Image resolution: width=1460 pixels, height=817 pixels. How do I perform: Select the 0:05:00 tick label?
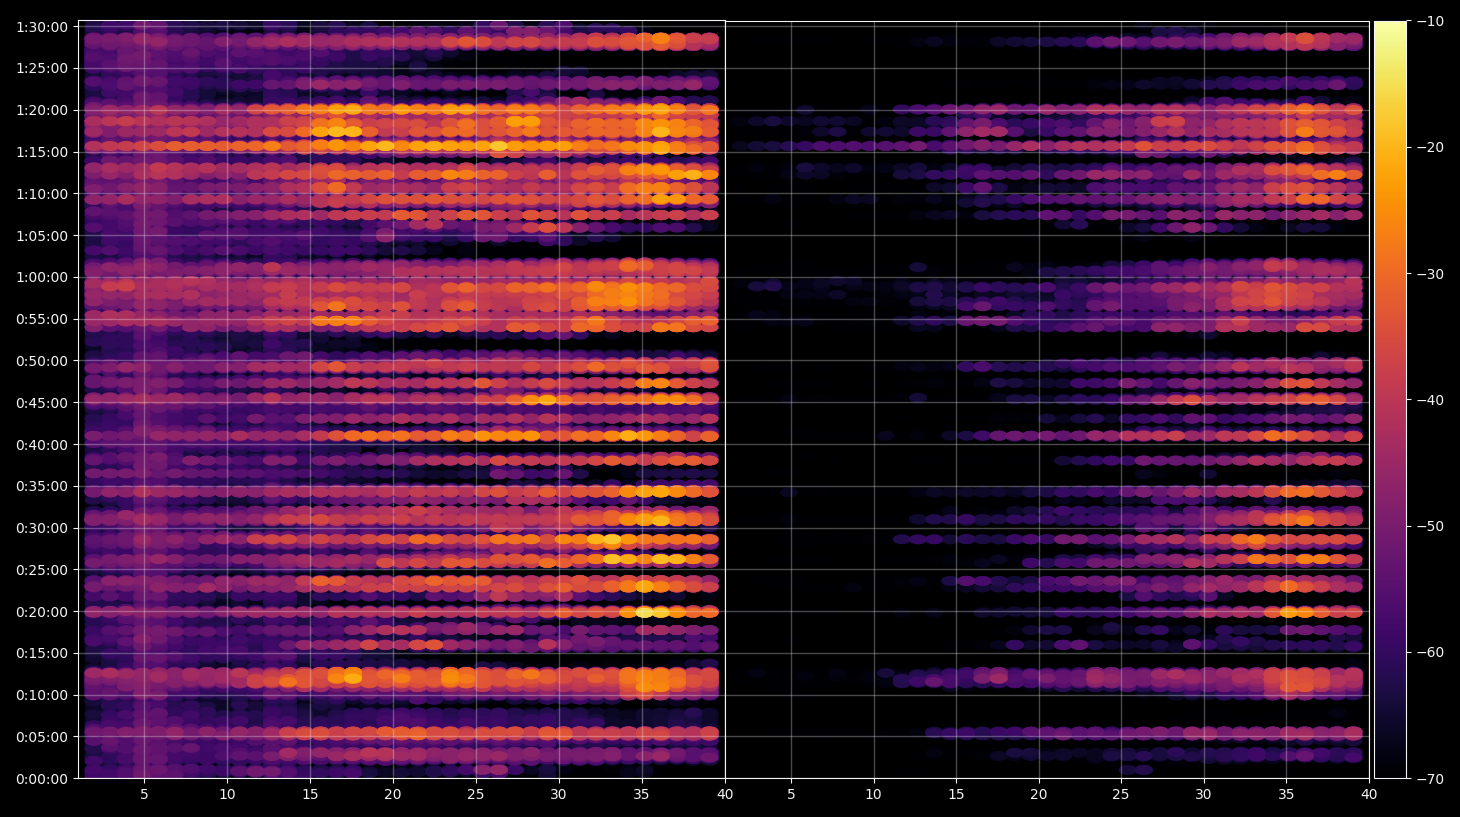coord(42,738)
